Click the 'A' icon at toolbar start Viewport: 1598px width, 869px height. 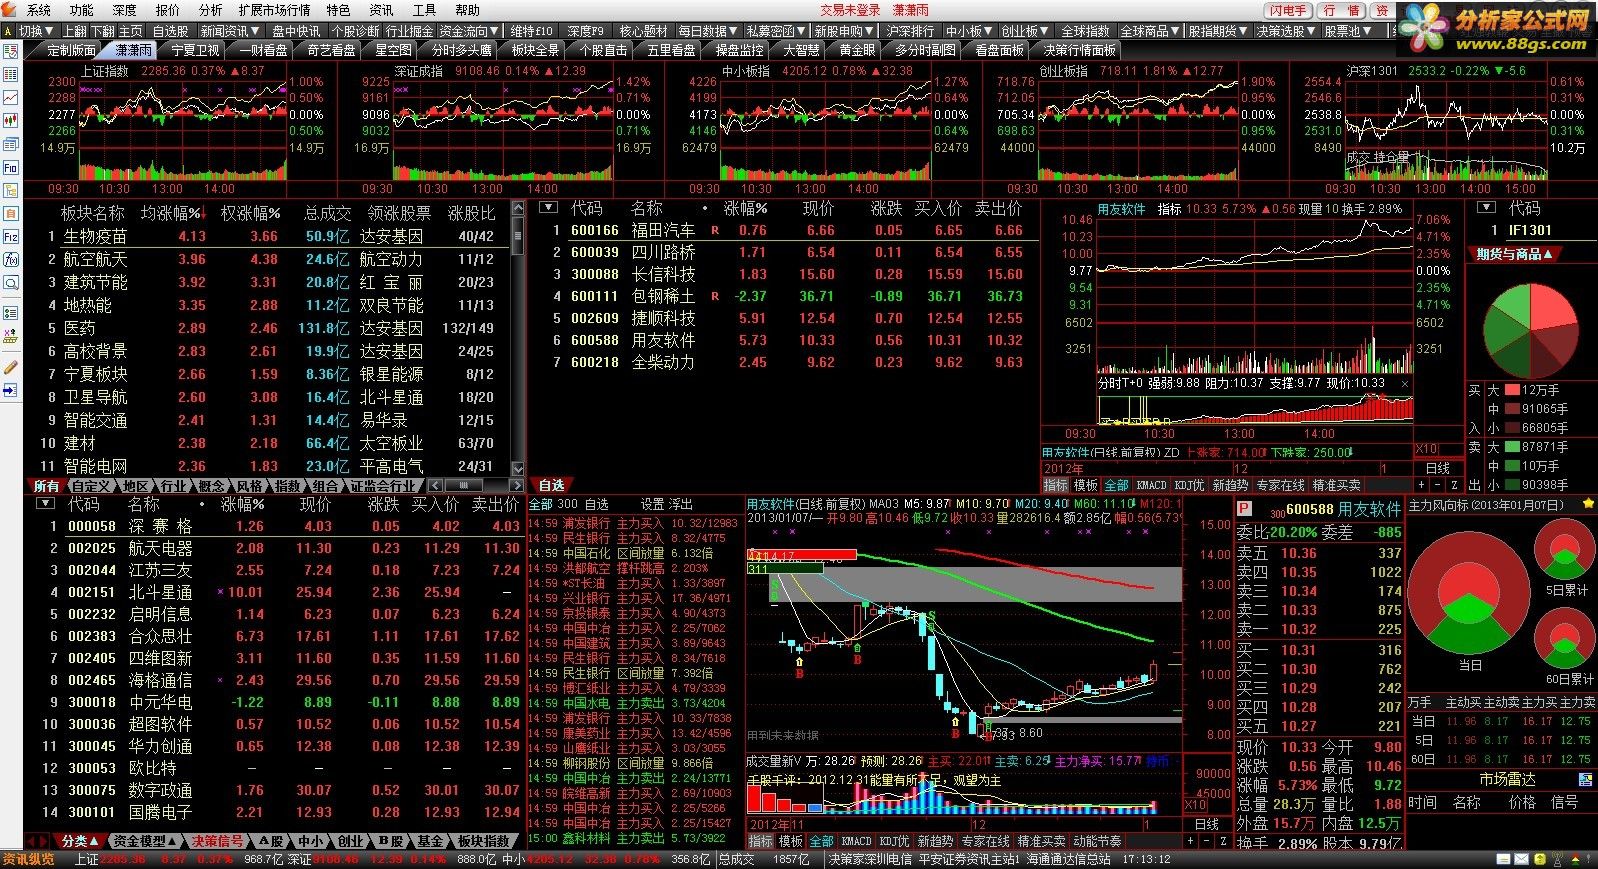[10, 31]
